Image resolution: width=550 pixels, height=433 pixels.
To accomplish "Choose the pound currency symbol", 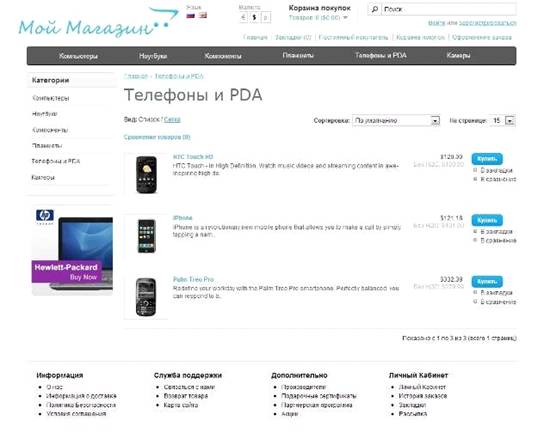I will (x=266, y=17).
